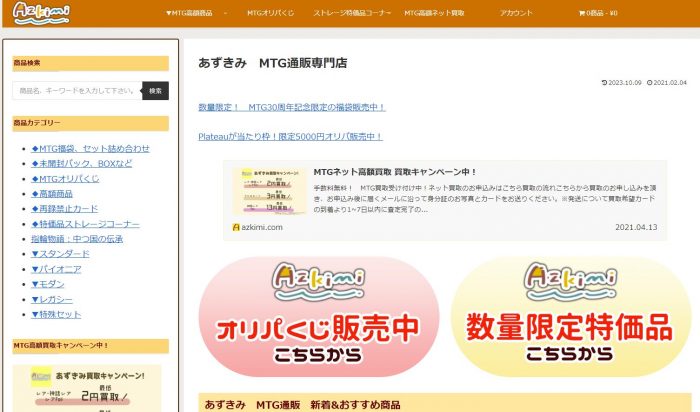
Task: Click the あずきみ MTG通販専門店 page heading
Action: click(x=272, y=63)
